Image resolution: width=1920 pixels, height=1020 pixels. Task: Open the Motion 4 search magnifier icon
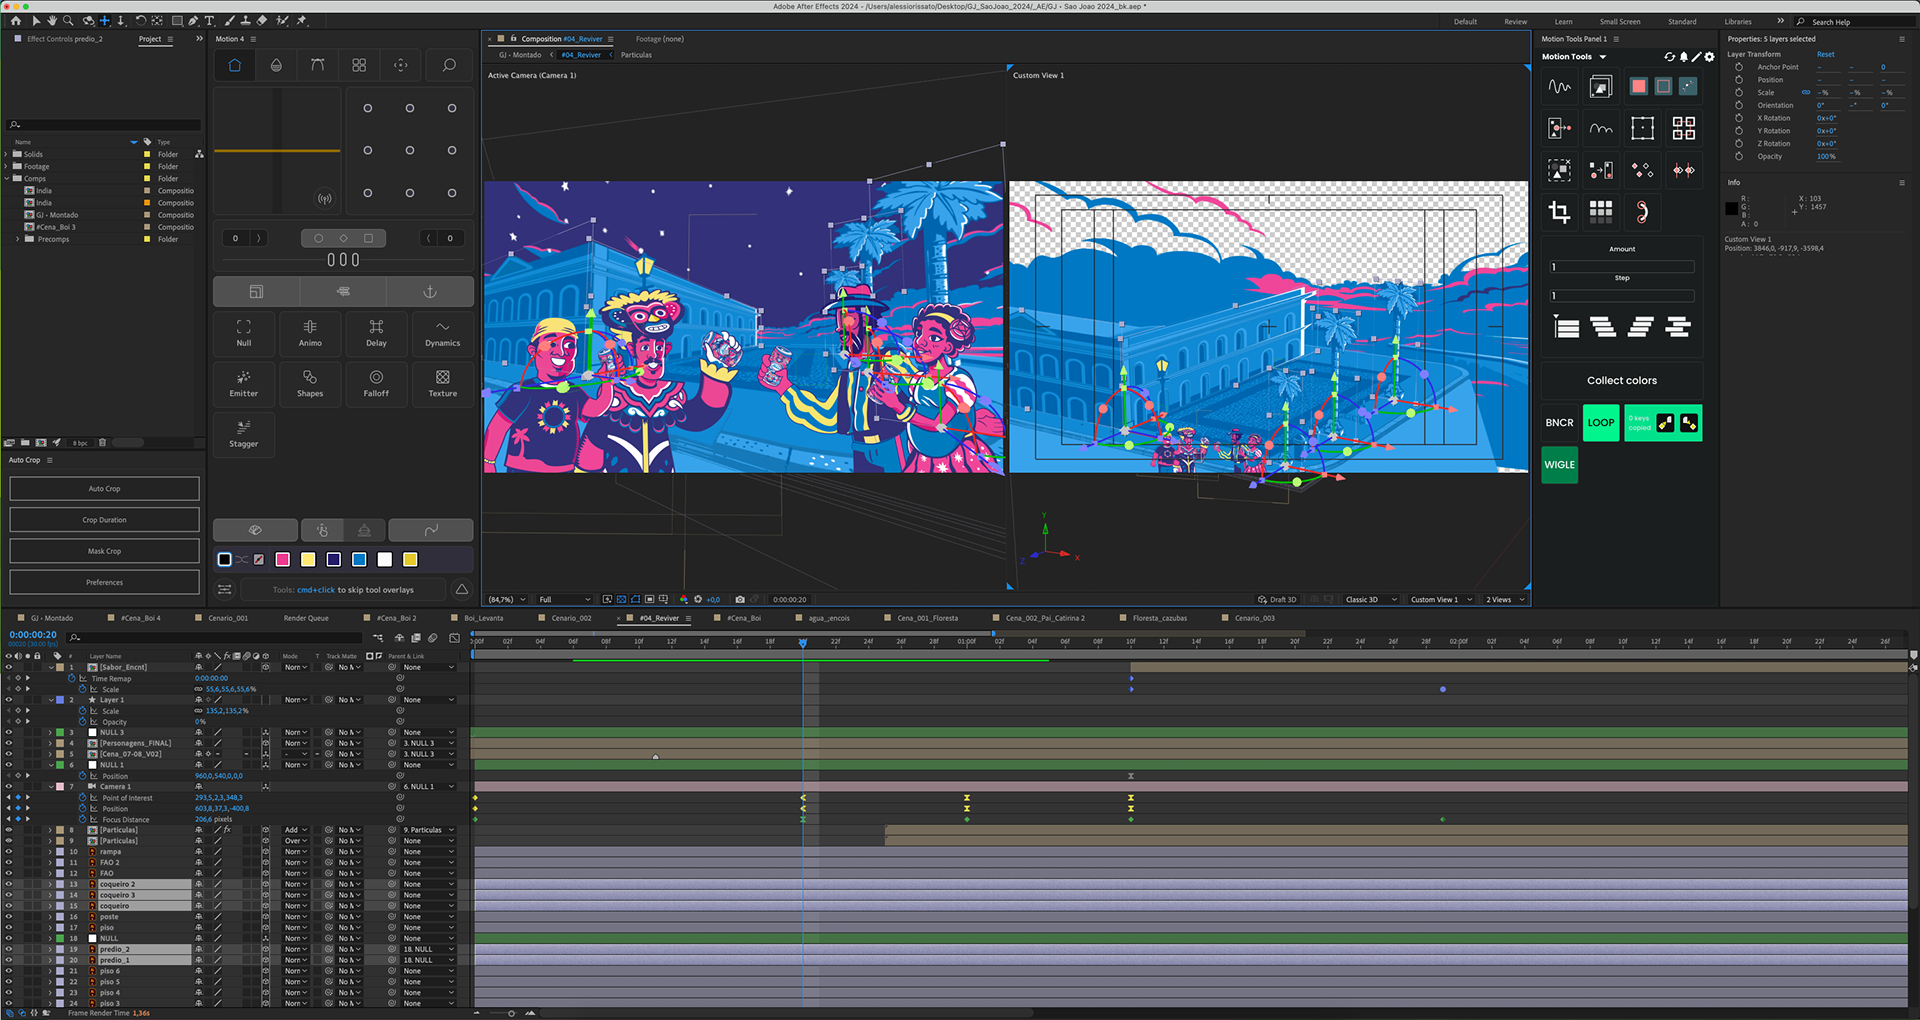[x=449, y=65]
